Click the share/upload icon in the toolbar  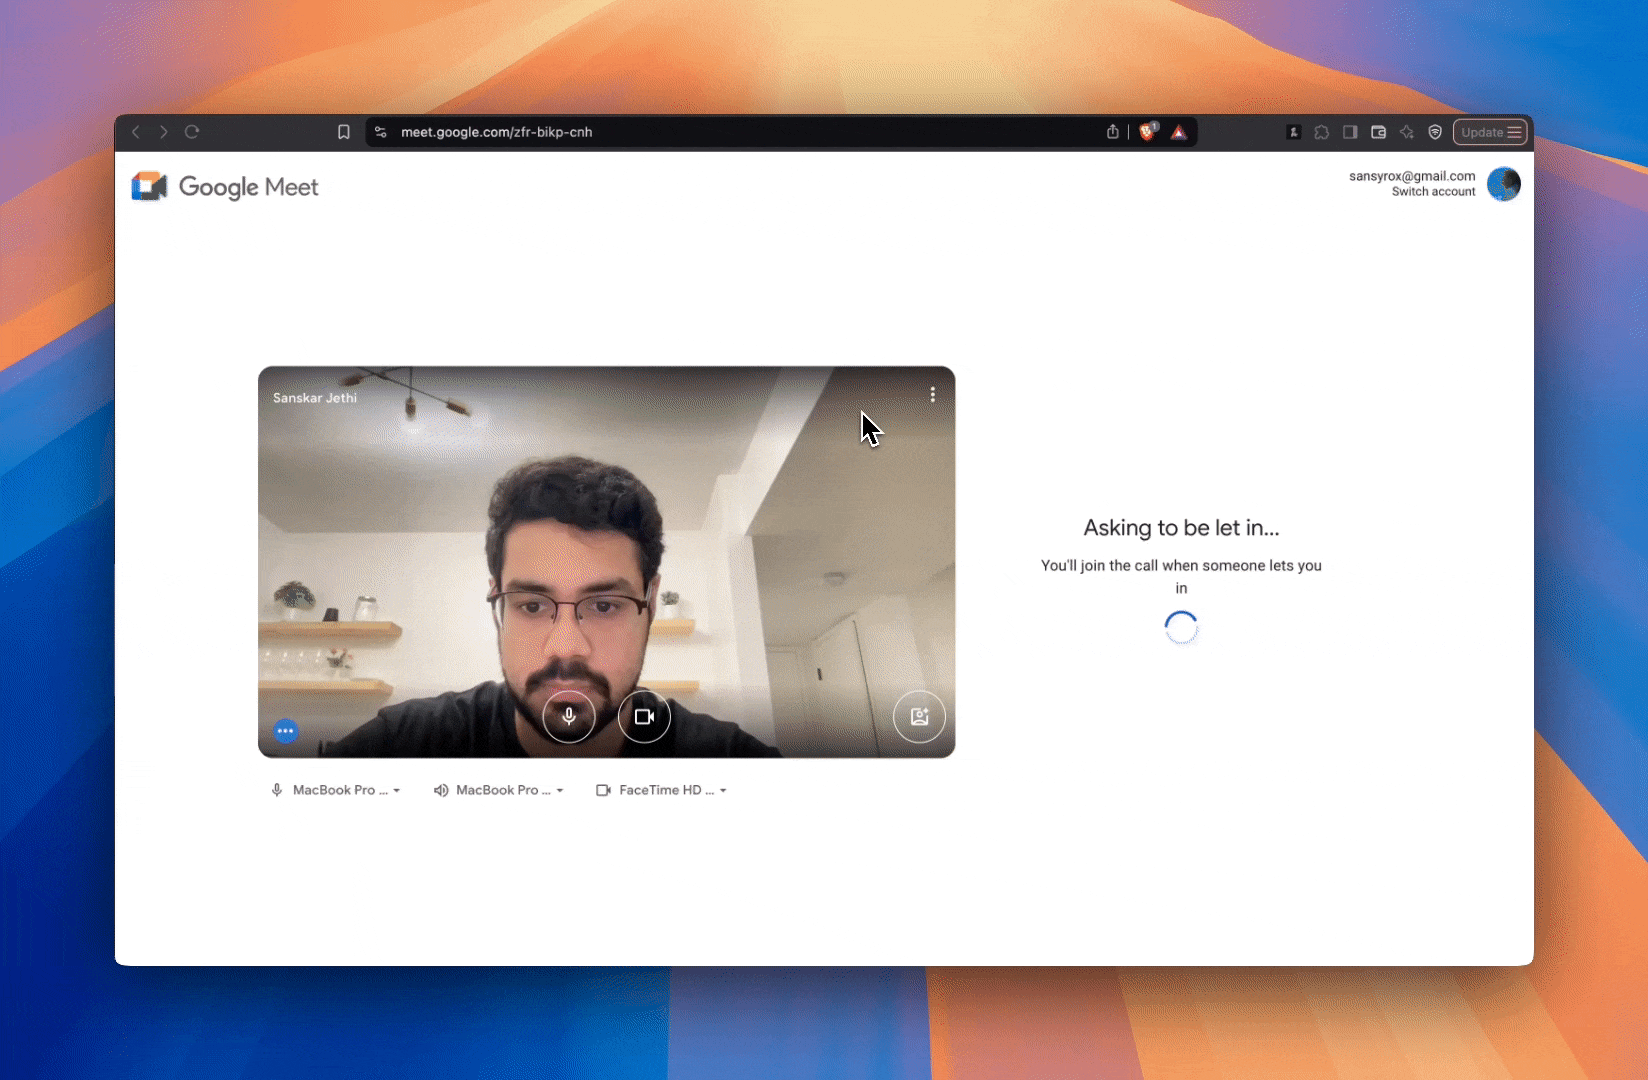[1112, 131]
